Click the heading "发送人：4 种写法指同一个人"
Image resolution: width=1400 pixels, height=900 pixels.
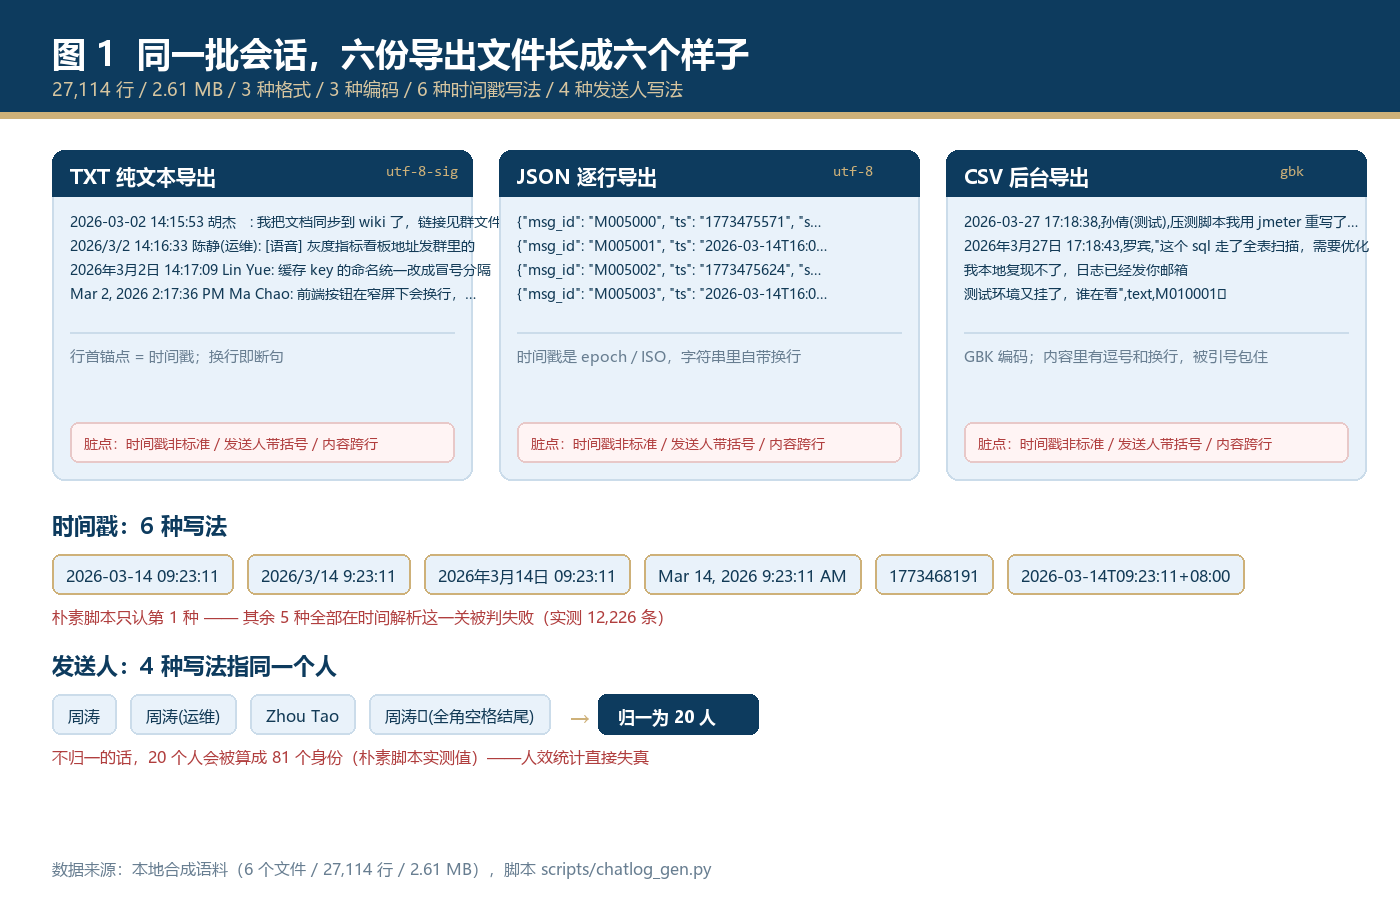pos(194,667)
